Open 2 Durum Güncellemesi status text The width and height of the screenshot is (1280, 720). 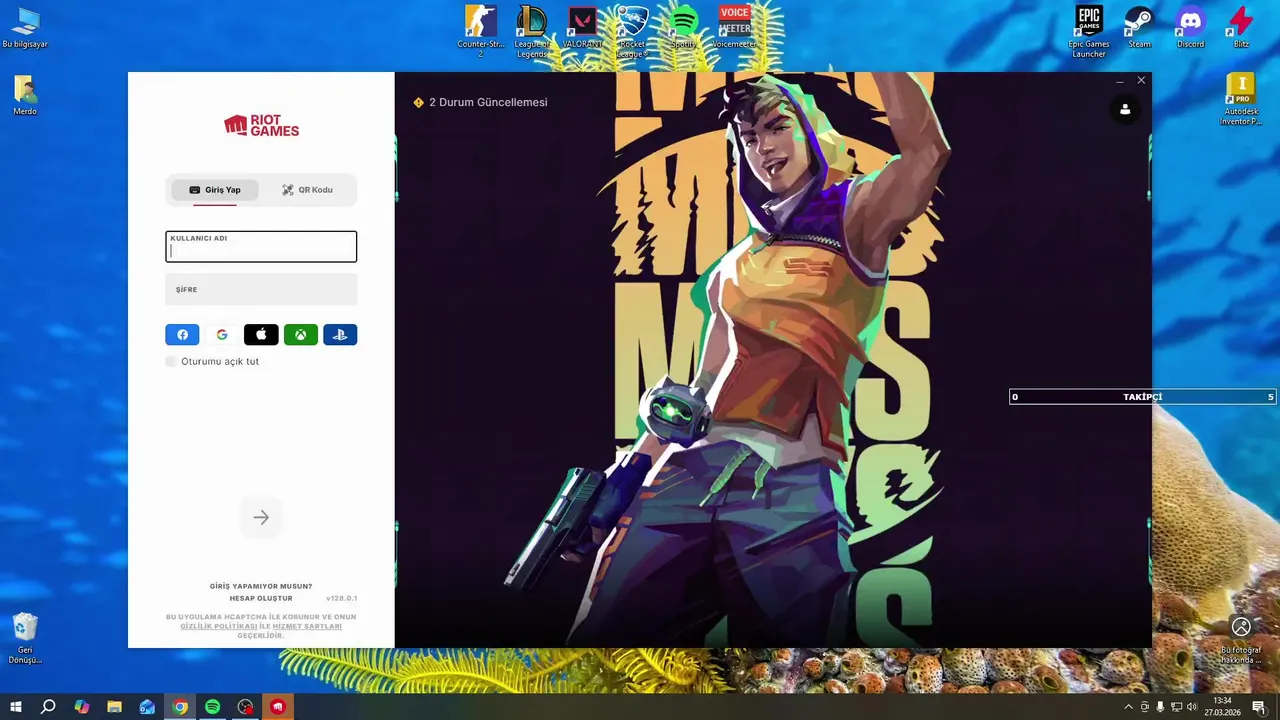point(488,102)
